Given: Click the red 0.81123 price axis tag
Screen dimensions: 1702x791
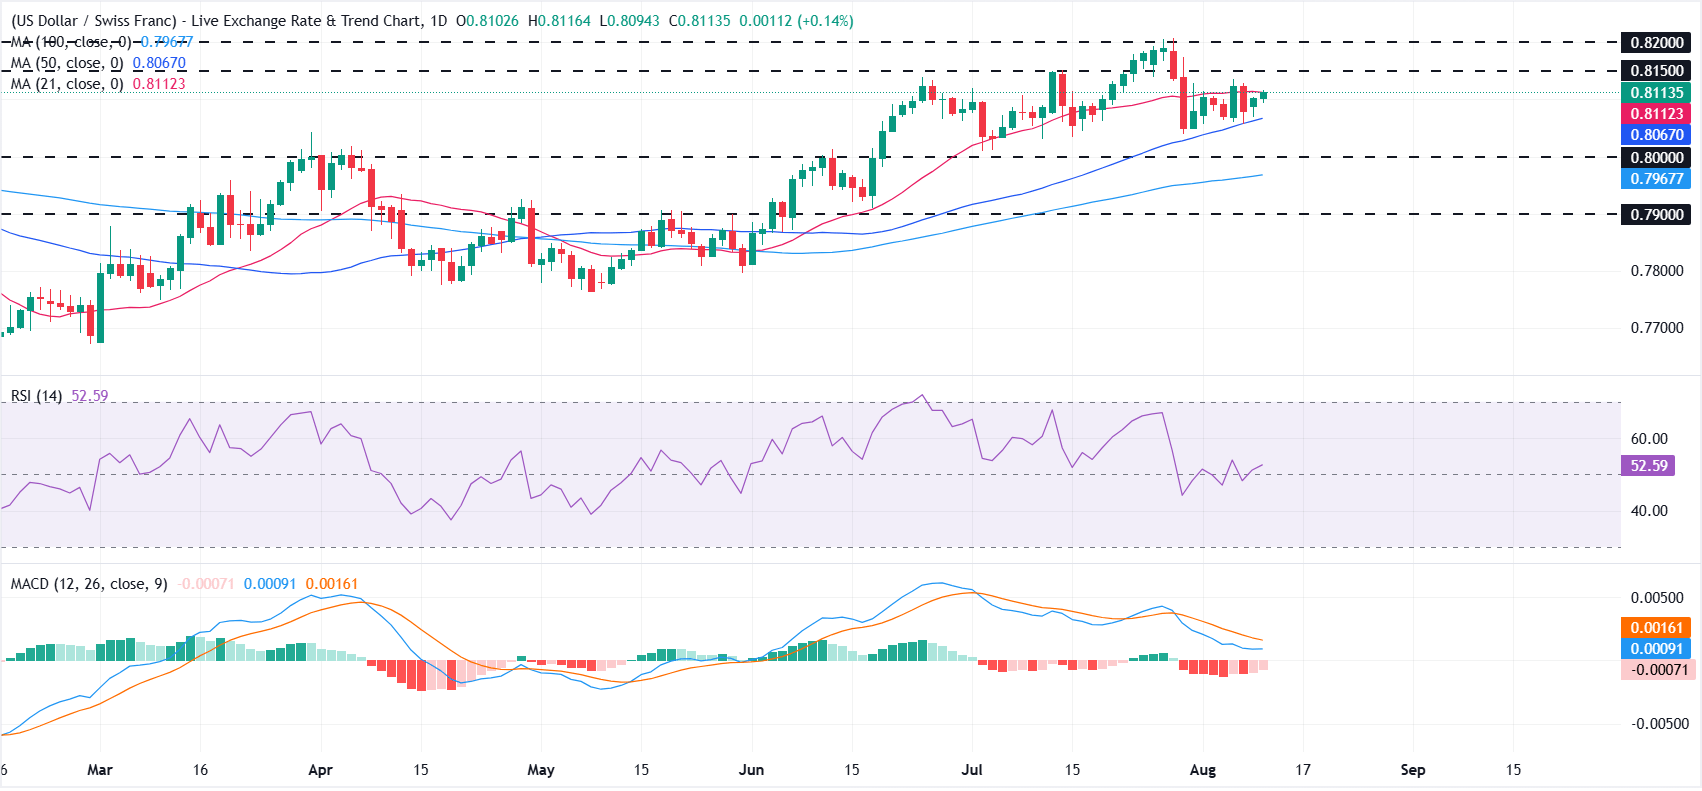Looking at the screenshot, I should click(1656, 114).
